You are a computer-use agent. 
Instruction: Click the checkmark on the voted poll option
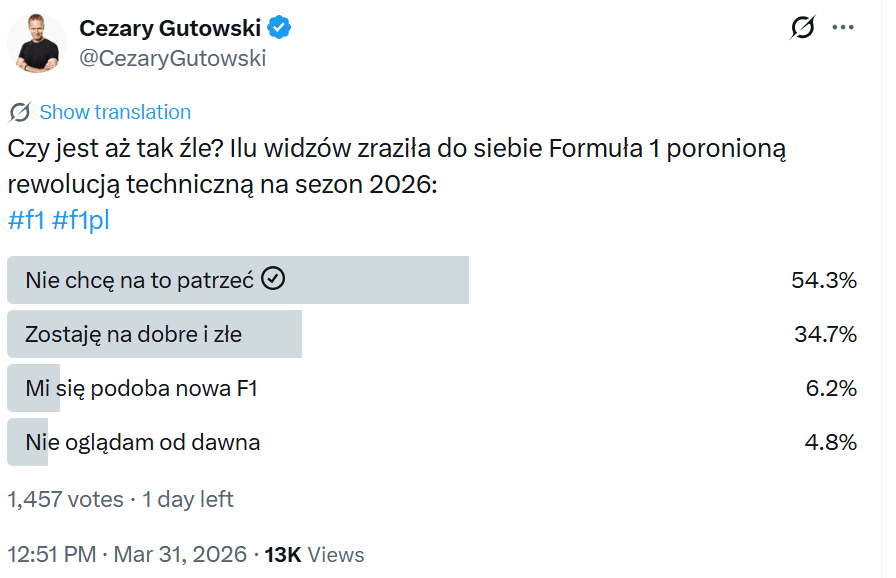[271, 280]
